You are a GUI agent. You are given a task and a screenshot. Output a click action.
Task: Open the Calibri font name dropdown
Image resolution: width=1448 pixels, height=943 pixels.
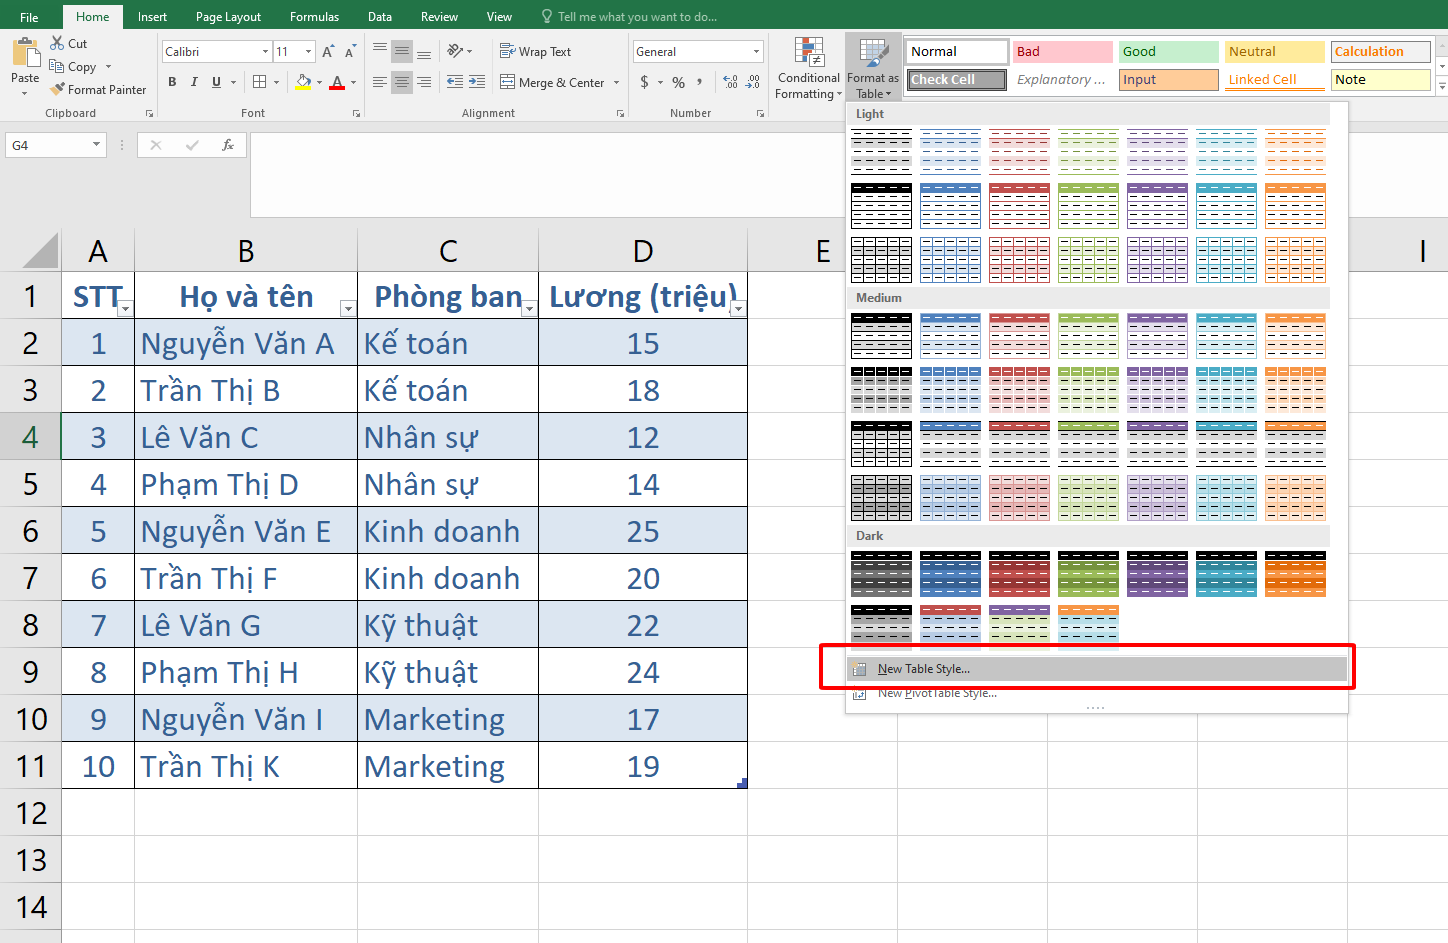[x=265, y=52]
